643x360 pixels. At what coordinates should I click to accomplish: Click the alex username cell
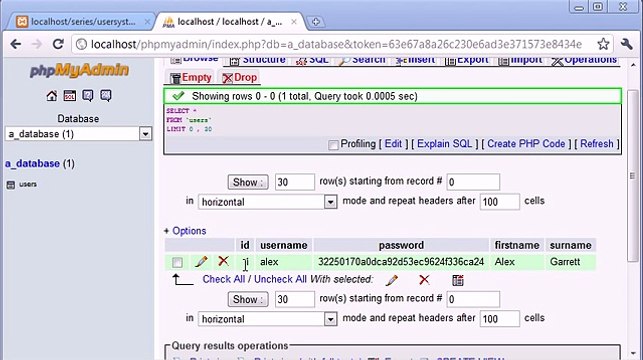pyautogui.click(x=284, y=262)
